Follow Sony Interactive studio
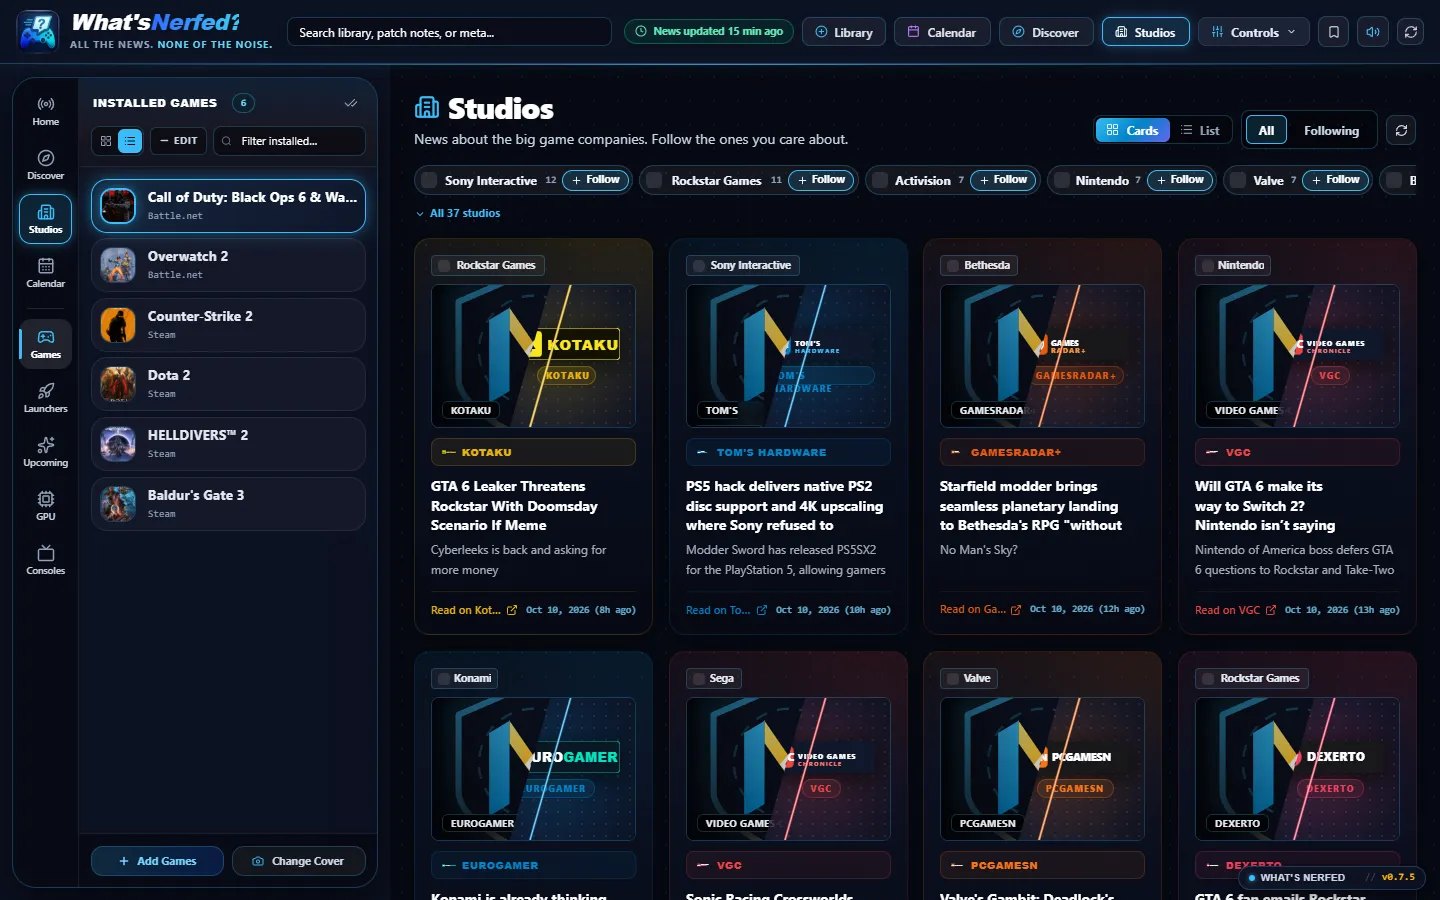This screenshot has height=900, width=1440. [596, 180]
